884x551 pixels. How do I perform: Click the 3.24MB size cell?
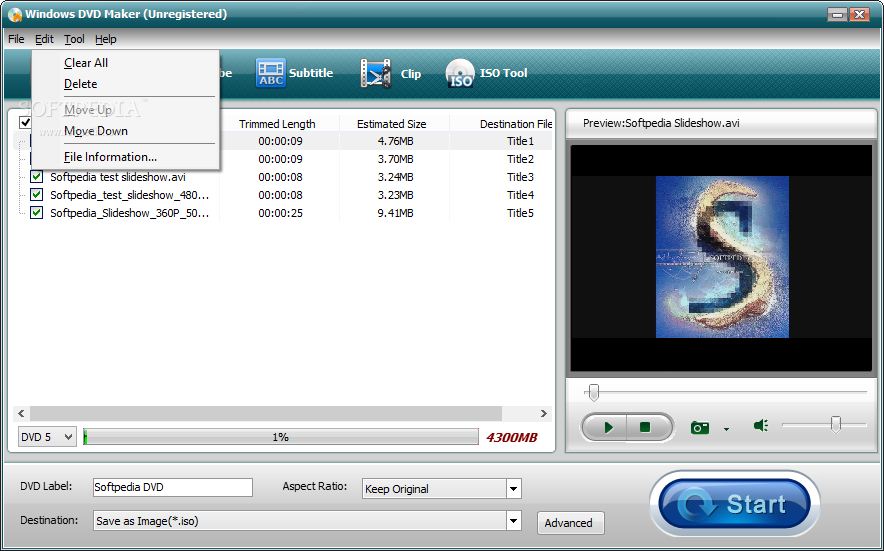point(395,177)
